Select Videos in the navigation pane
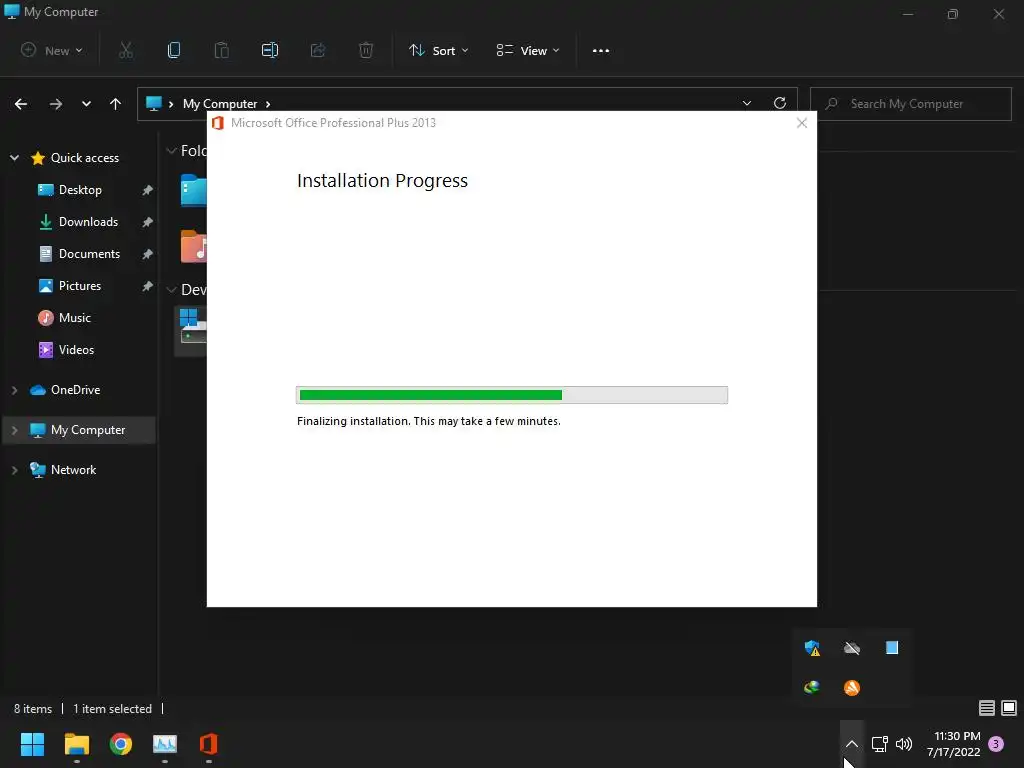 coord(76,350)
